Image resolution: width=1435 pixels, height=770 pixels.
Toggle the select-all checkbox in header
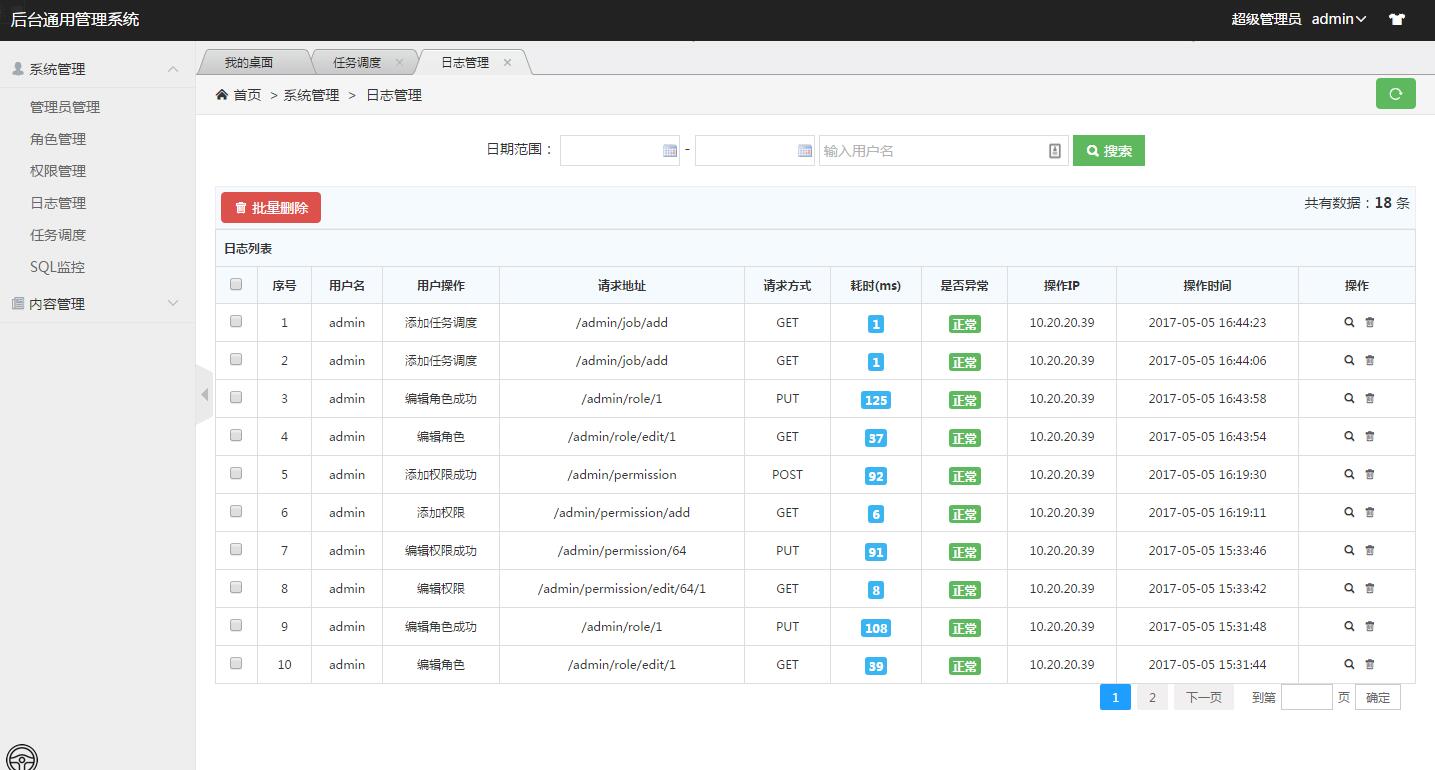236,284
